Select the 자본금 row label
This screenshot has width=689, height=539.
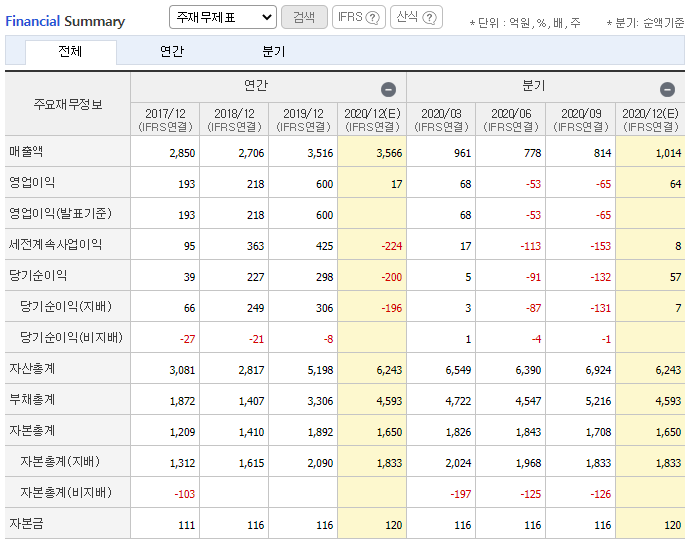tap(26, 523)
